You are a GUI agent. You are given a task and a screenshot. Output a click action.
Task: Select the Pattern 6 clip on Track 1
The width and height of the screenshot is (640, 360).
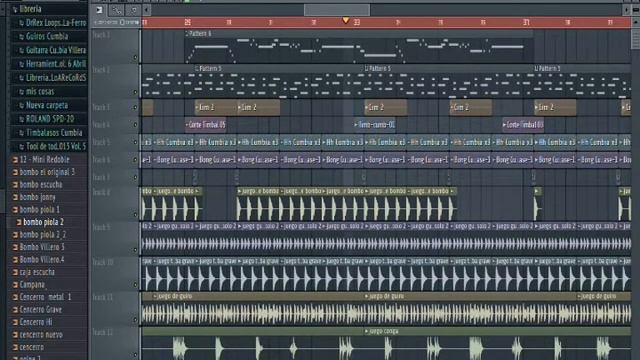pos(359,47)
